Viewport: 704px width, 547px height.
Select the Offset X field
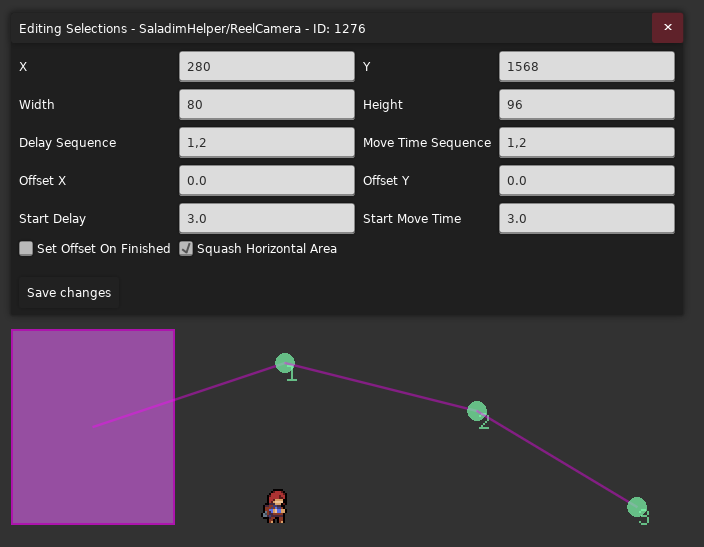point(267,181)
